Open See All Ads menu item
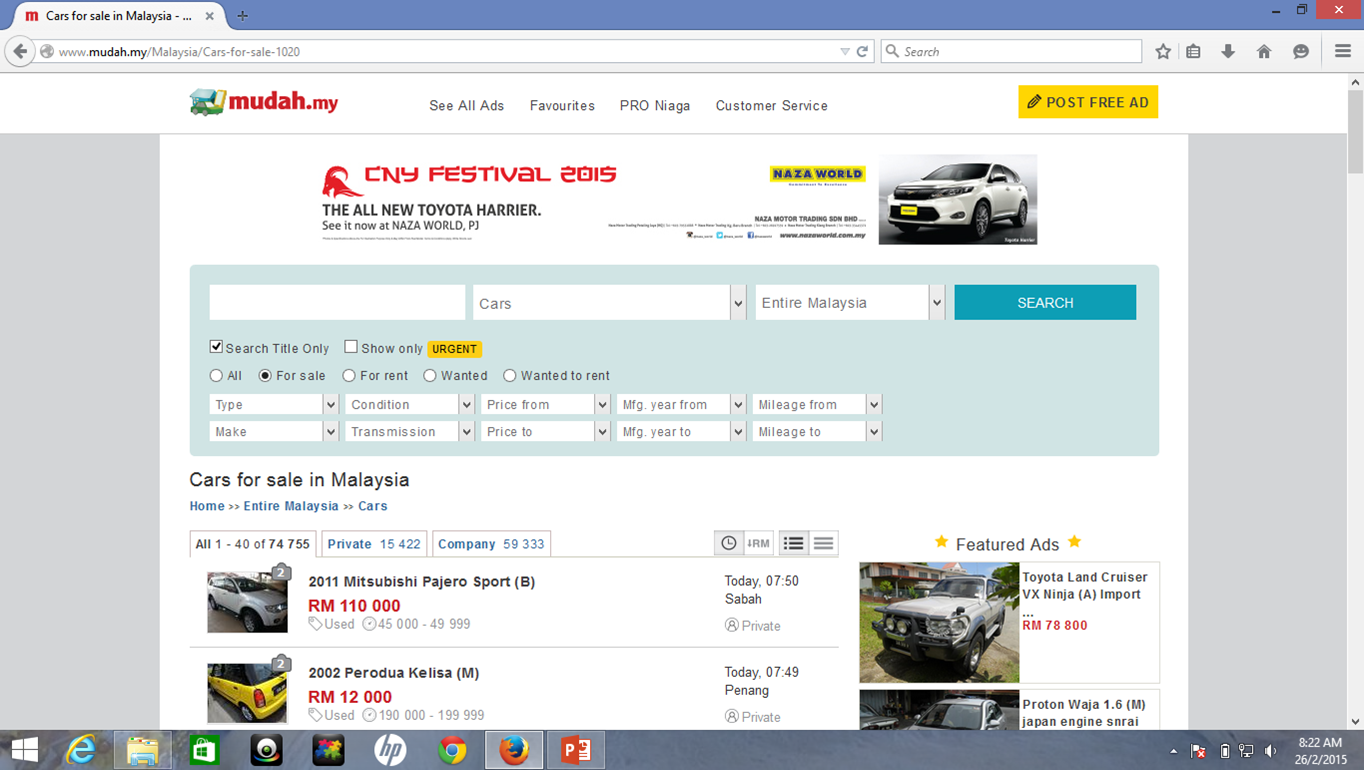Viewport: 1364px width, 770px height. coord(467,106)
